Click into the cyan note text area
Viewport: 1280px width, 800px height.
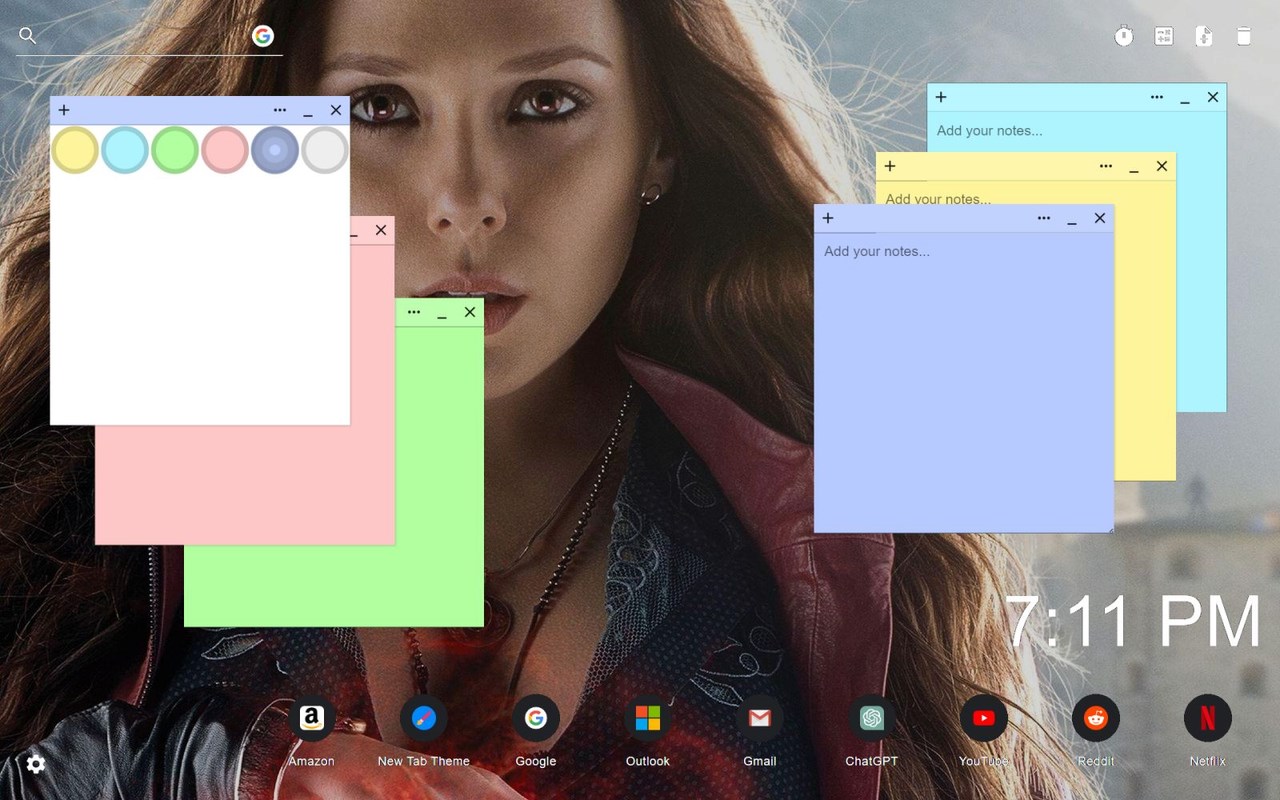tap(1077, 131)
